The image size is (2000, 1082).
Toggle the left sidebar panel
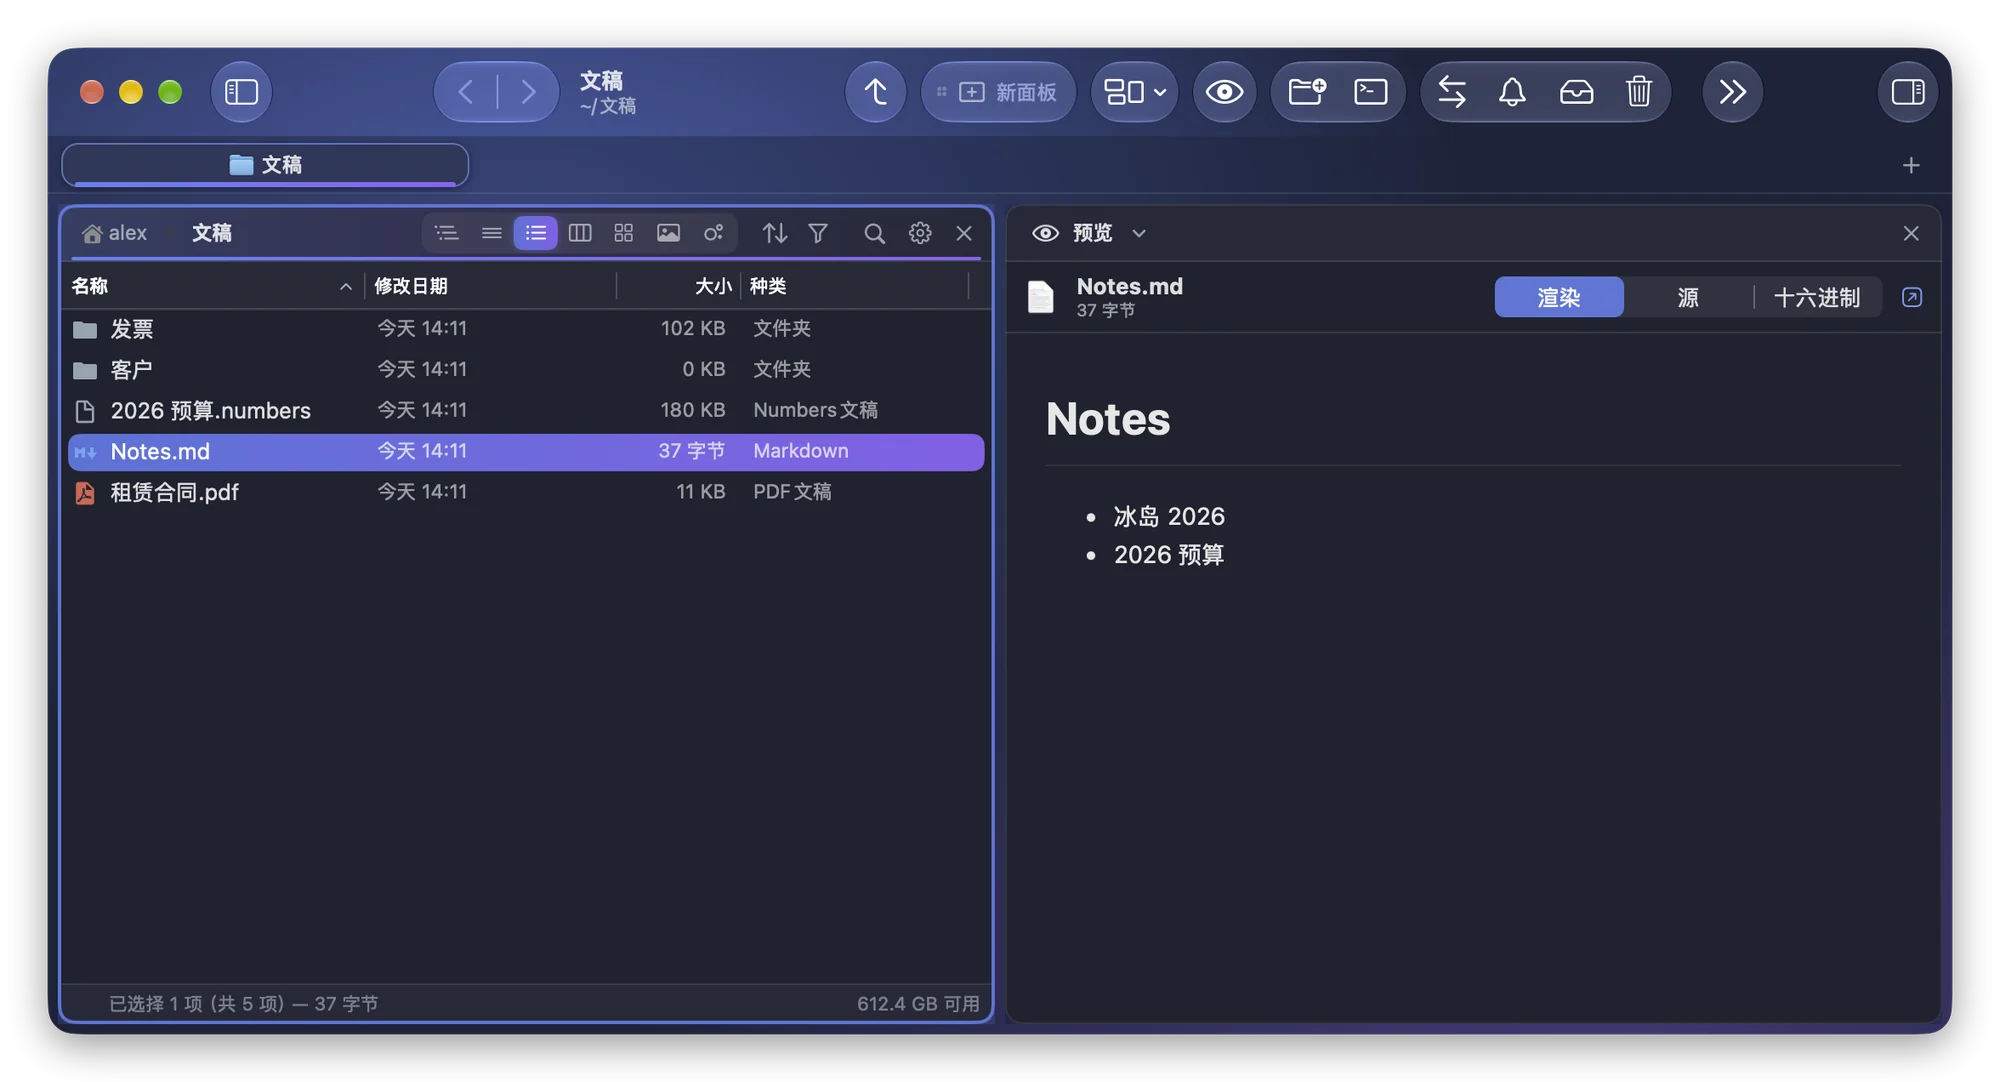(x=241, y=92)
